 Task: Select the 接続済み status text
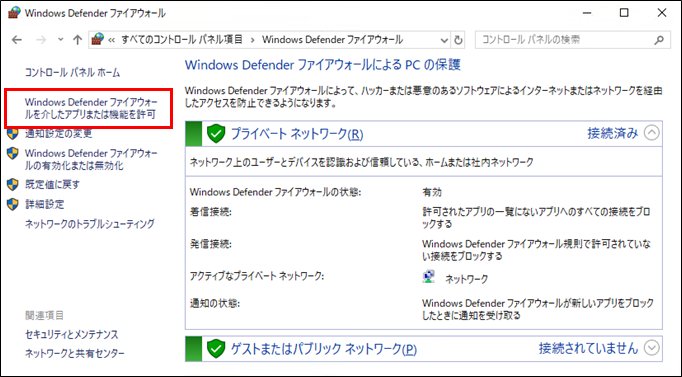point(612,133)
